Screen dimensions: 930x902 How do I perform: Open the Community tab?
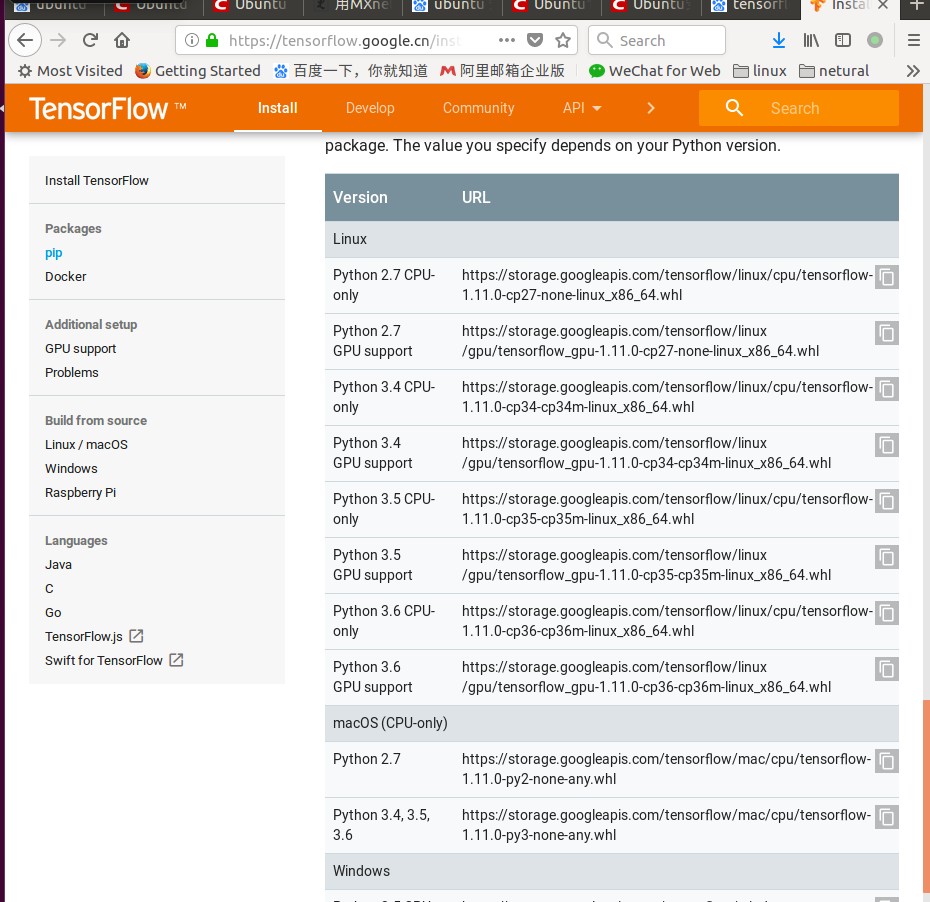[x=479, y=108]
